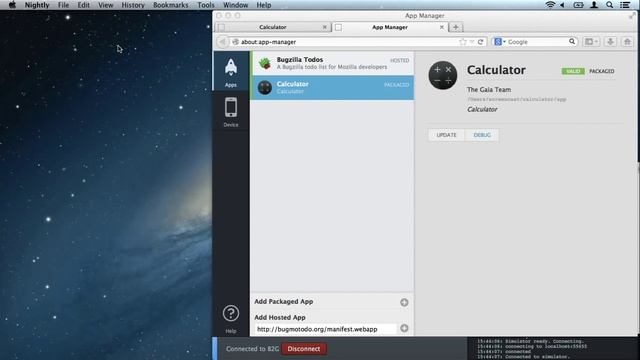Click the search magnifier in Google box
The height and width of the screenshot is (360, 640).
572,42
